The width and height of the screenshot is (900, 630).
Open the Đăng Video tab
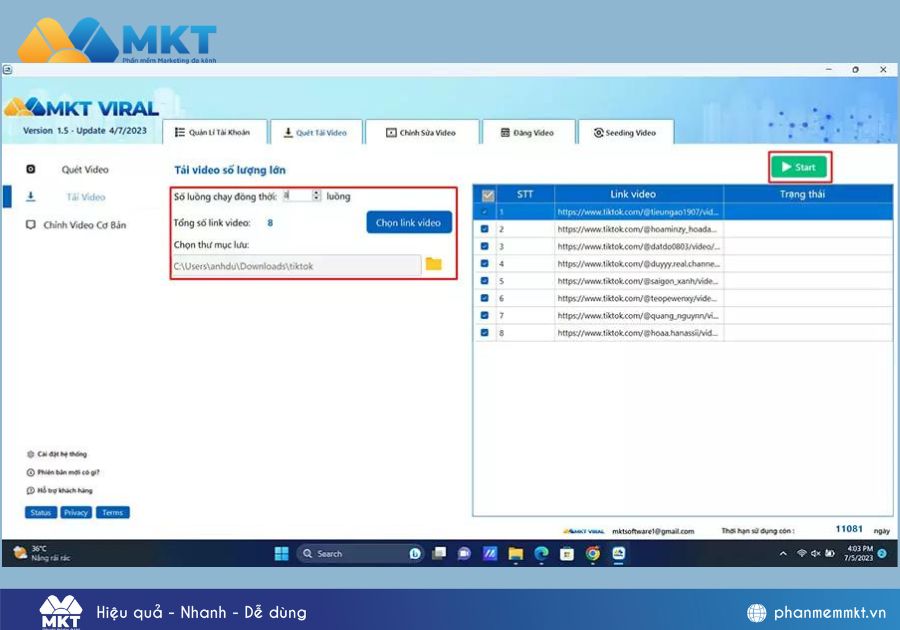point(529,133)
